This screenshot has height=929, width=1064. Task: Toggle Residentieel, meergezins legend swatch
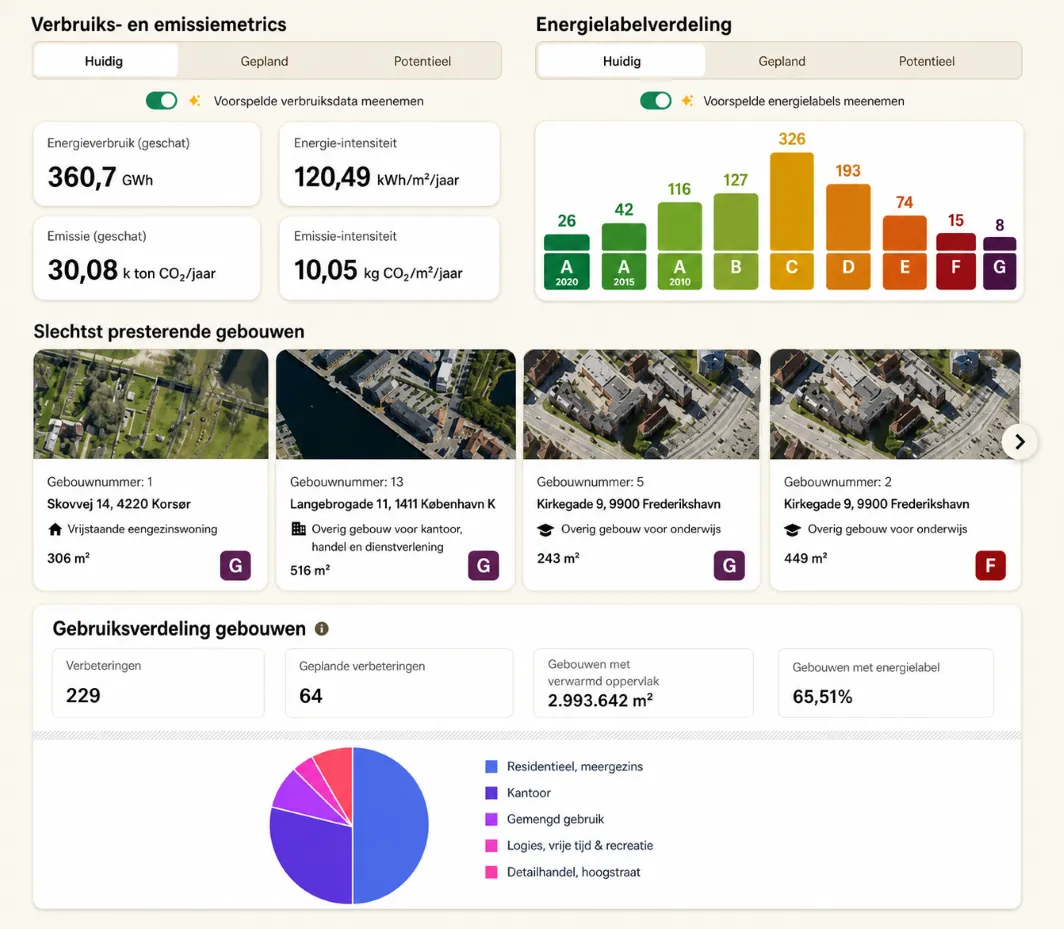tap(491, 767)
